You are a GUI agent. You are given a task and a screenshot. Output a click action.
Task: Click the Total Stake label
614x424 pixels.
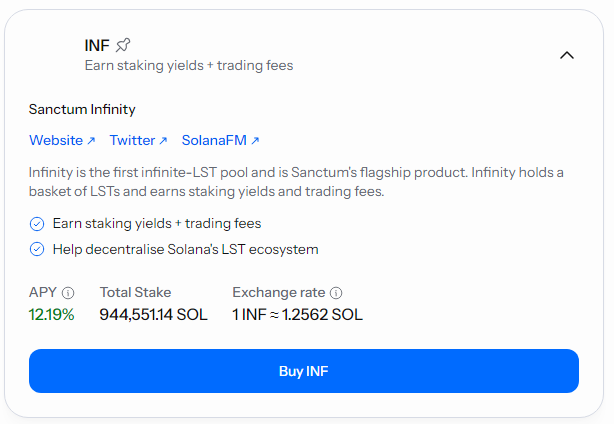(135, 293)
